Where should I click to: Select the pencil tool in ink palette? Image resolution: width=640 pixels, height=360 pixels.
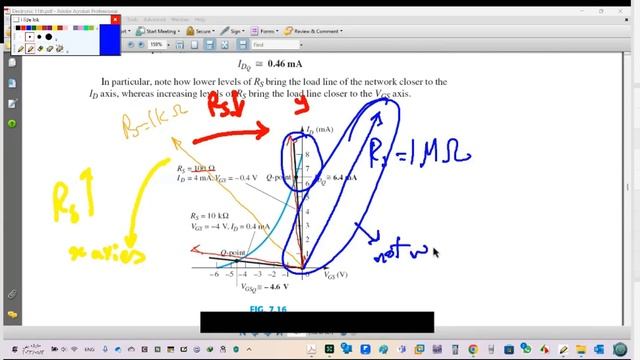(x=20, y=49)
